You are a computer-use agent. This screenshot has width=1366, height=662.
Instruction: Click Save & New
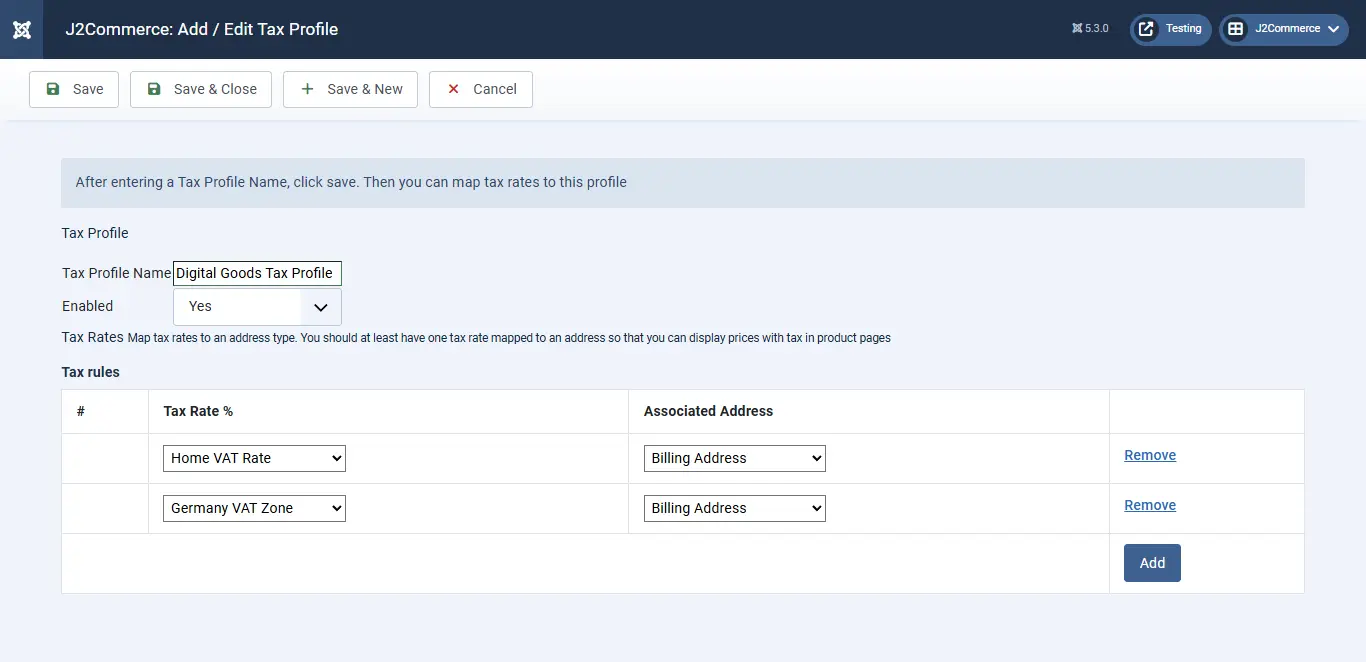pos(350,89)
